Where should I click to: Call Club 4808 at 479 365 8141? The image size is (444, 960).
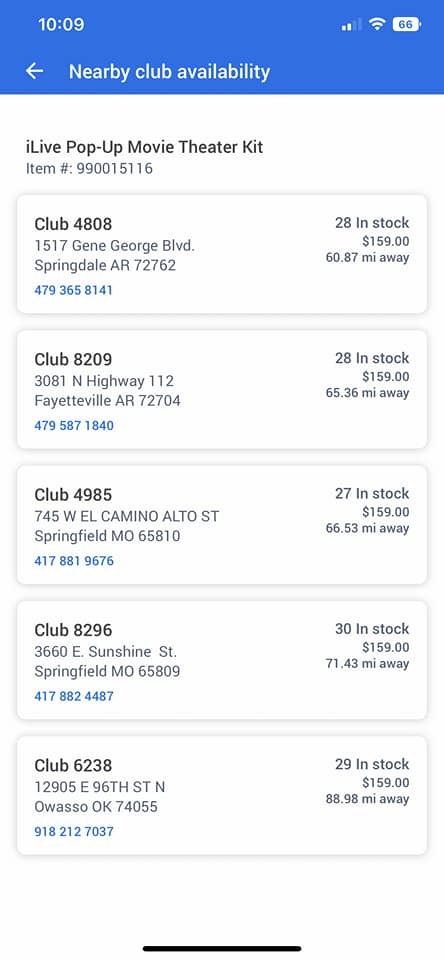point(73,290)
